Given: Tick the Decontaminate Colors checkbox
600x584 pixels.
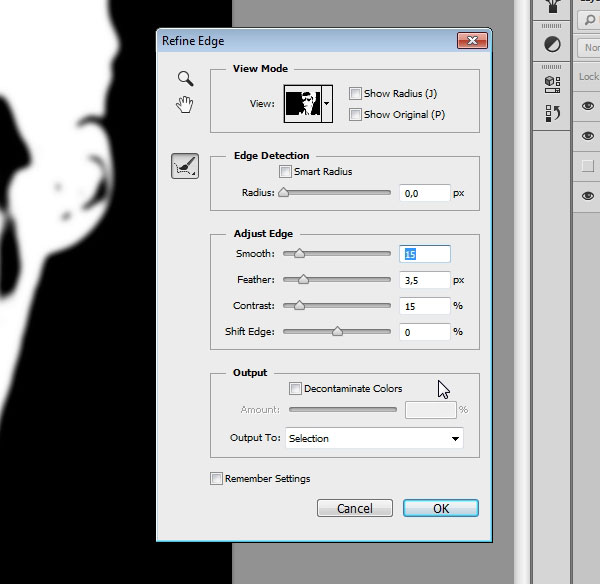Looking at the screenshot, I should [x=295, y=389].
